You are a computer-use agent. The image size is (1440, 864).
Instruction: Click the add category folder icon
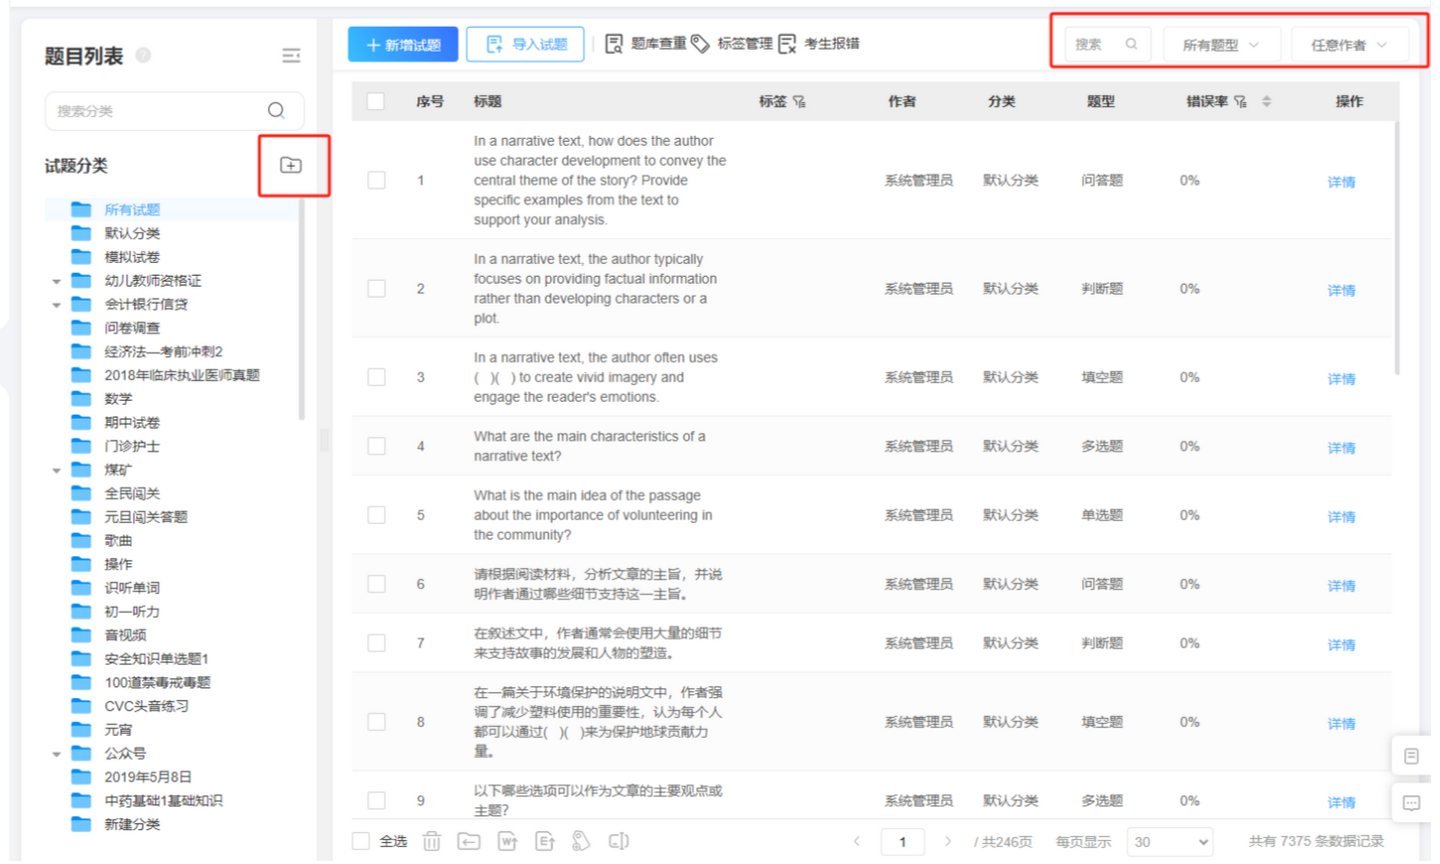point(291,165)
